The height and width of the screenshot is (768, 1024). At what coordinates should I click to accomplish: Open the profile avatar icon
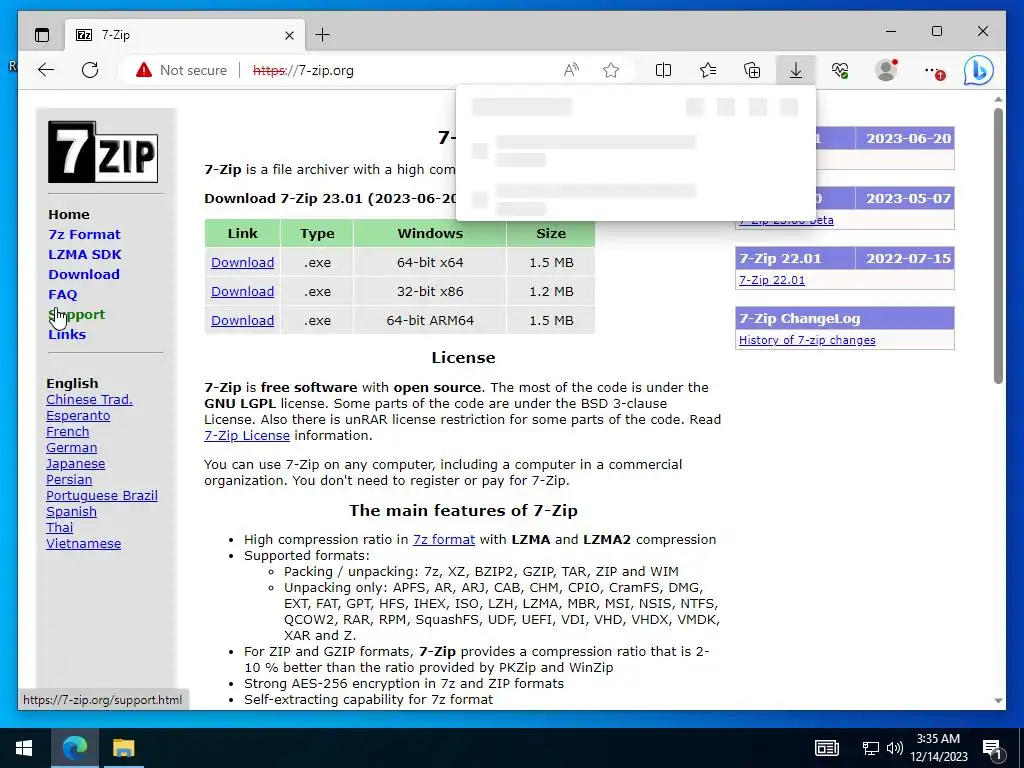pos(886,70)
